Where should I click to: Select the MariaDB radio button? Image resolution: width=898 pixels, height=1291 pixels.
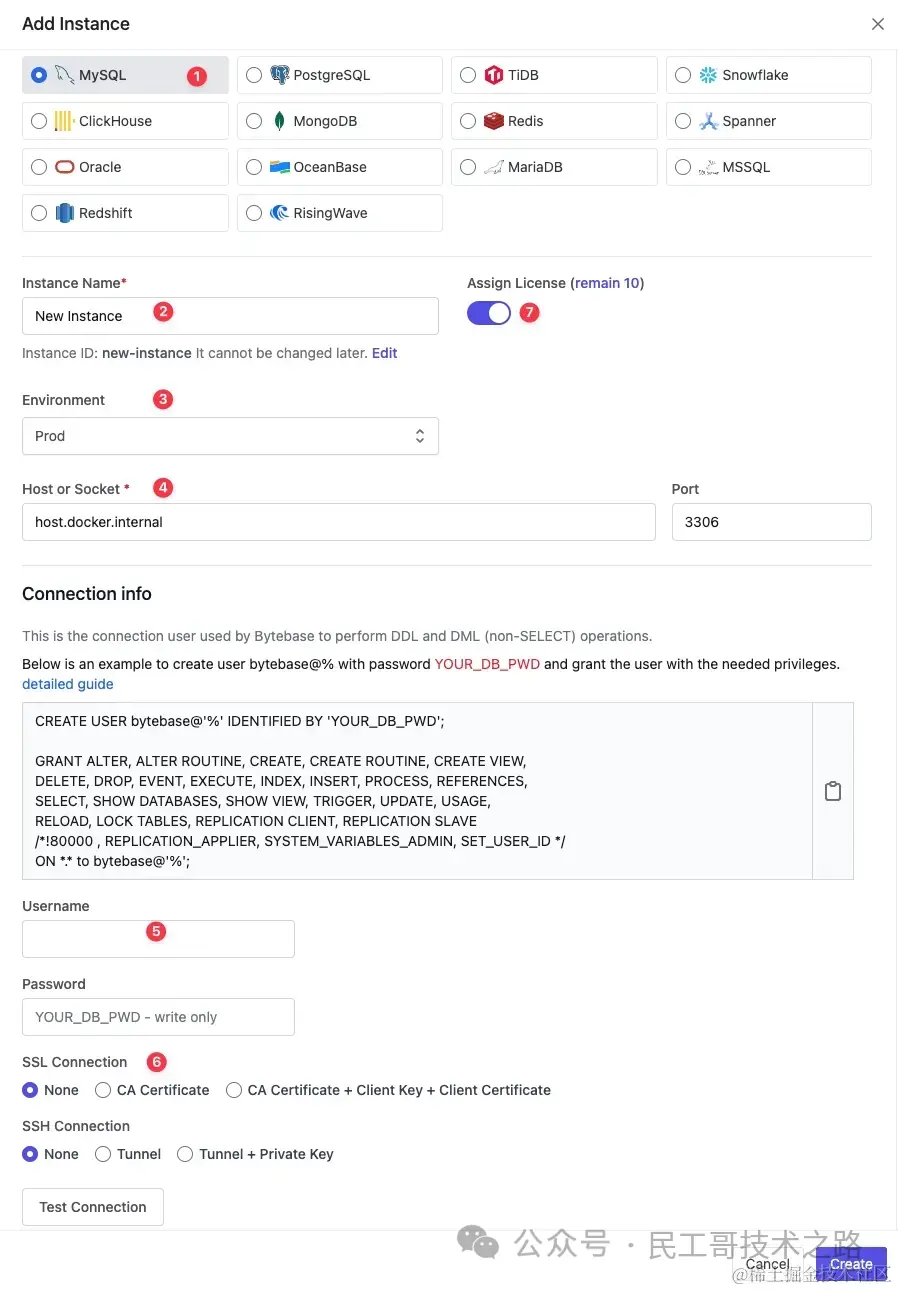[x=468, y=167]
